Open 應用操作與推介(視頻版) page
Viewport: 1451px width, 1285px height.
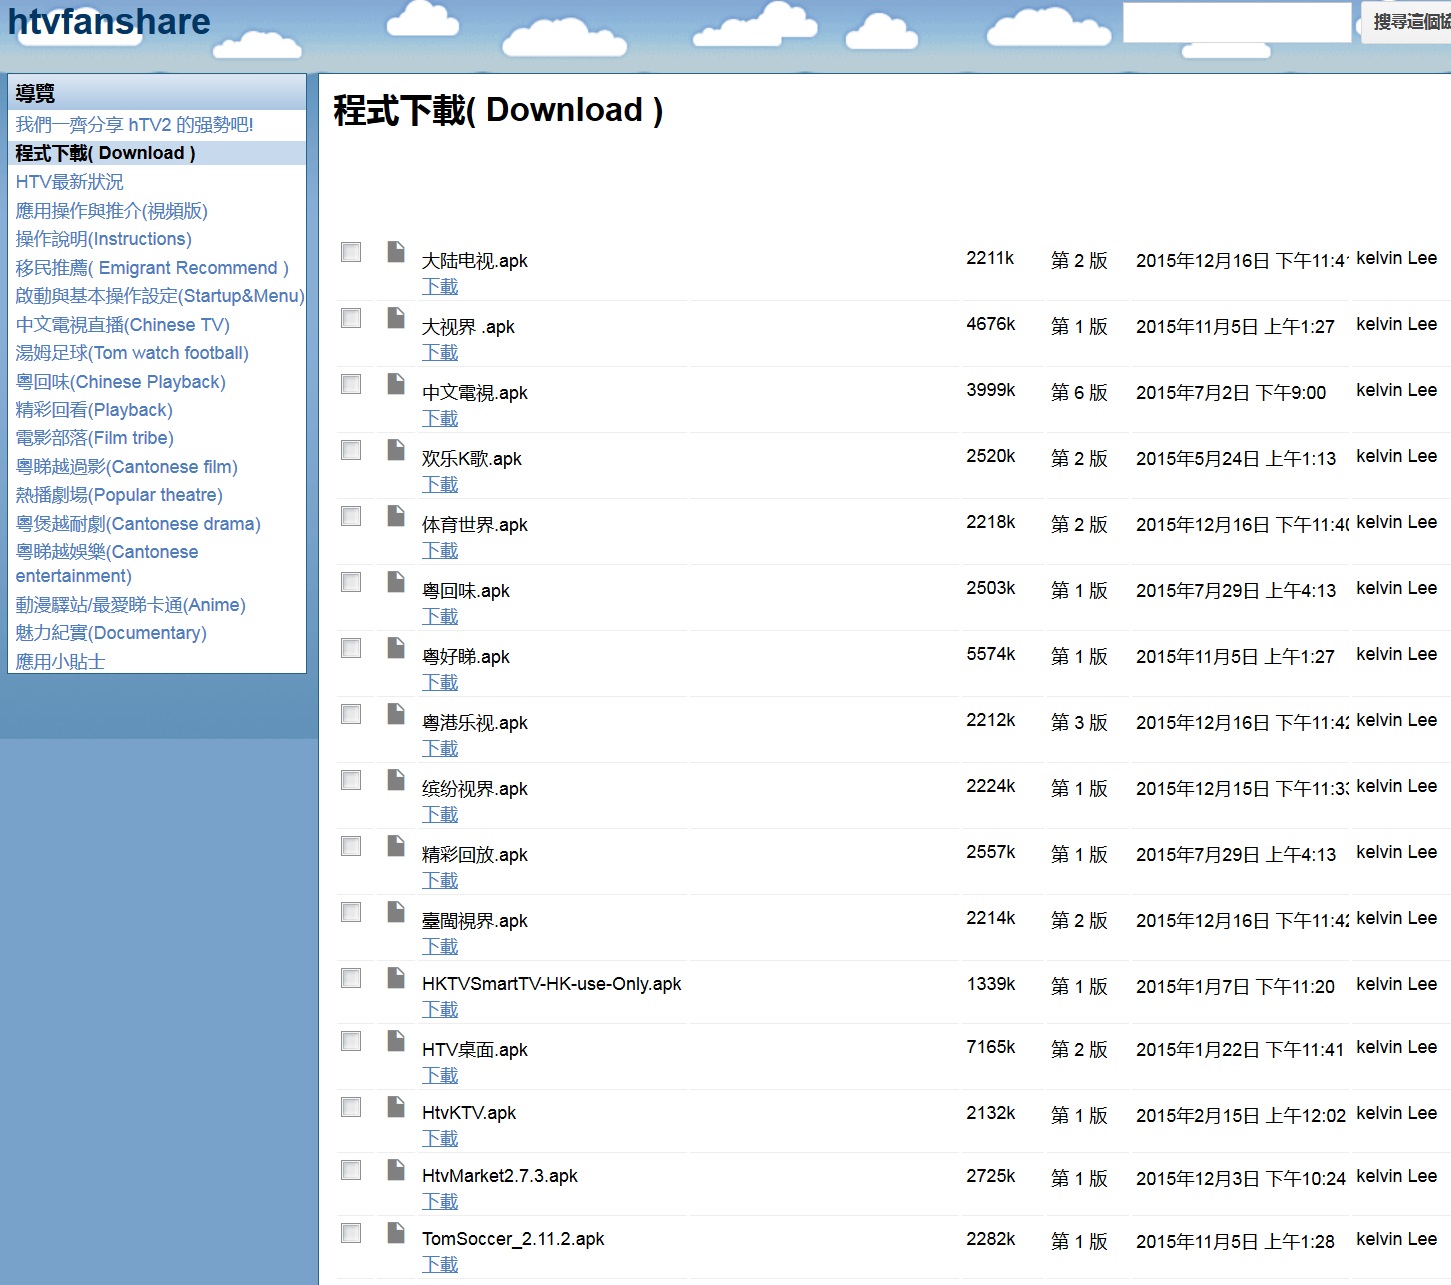click(x=112, y=211)
